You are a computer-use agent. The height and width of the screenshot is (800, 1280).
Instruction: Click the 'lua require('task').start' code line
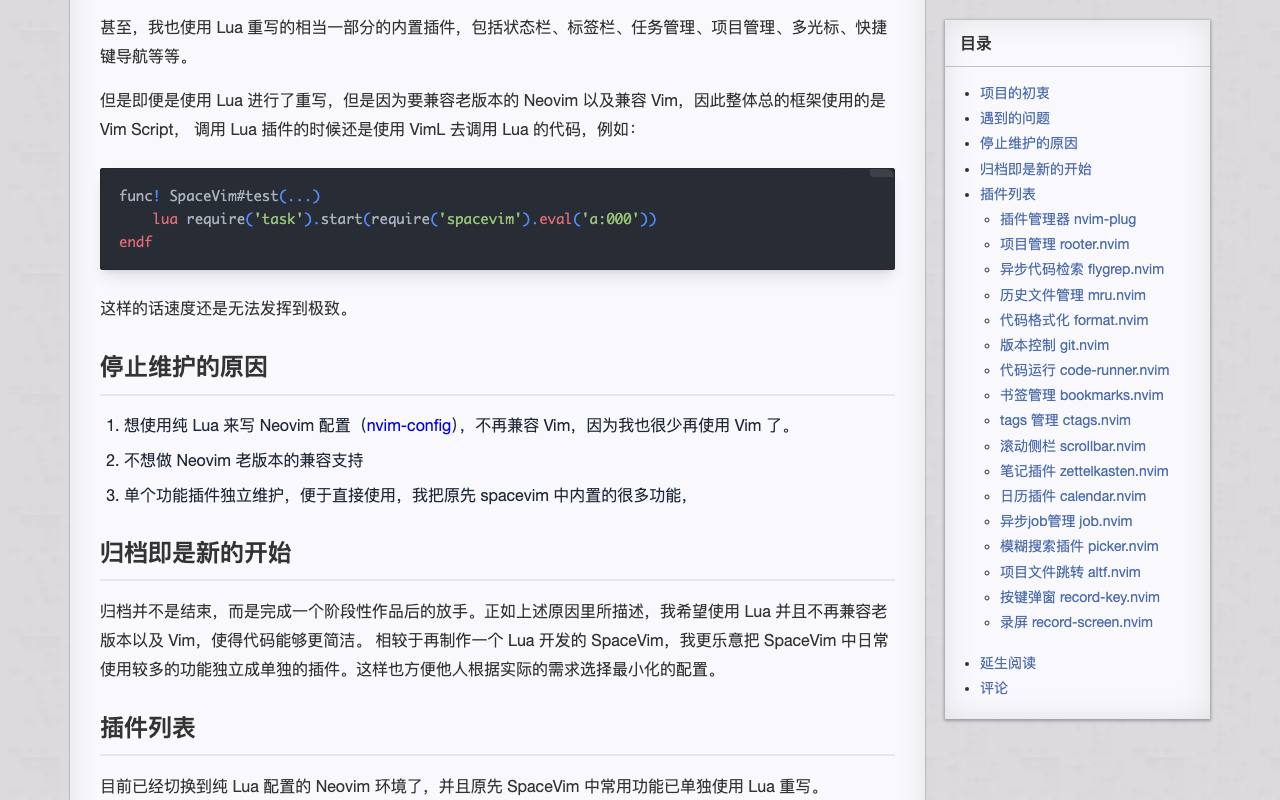click(405, 219)
